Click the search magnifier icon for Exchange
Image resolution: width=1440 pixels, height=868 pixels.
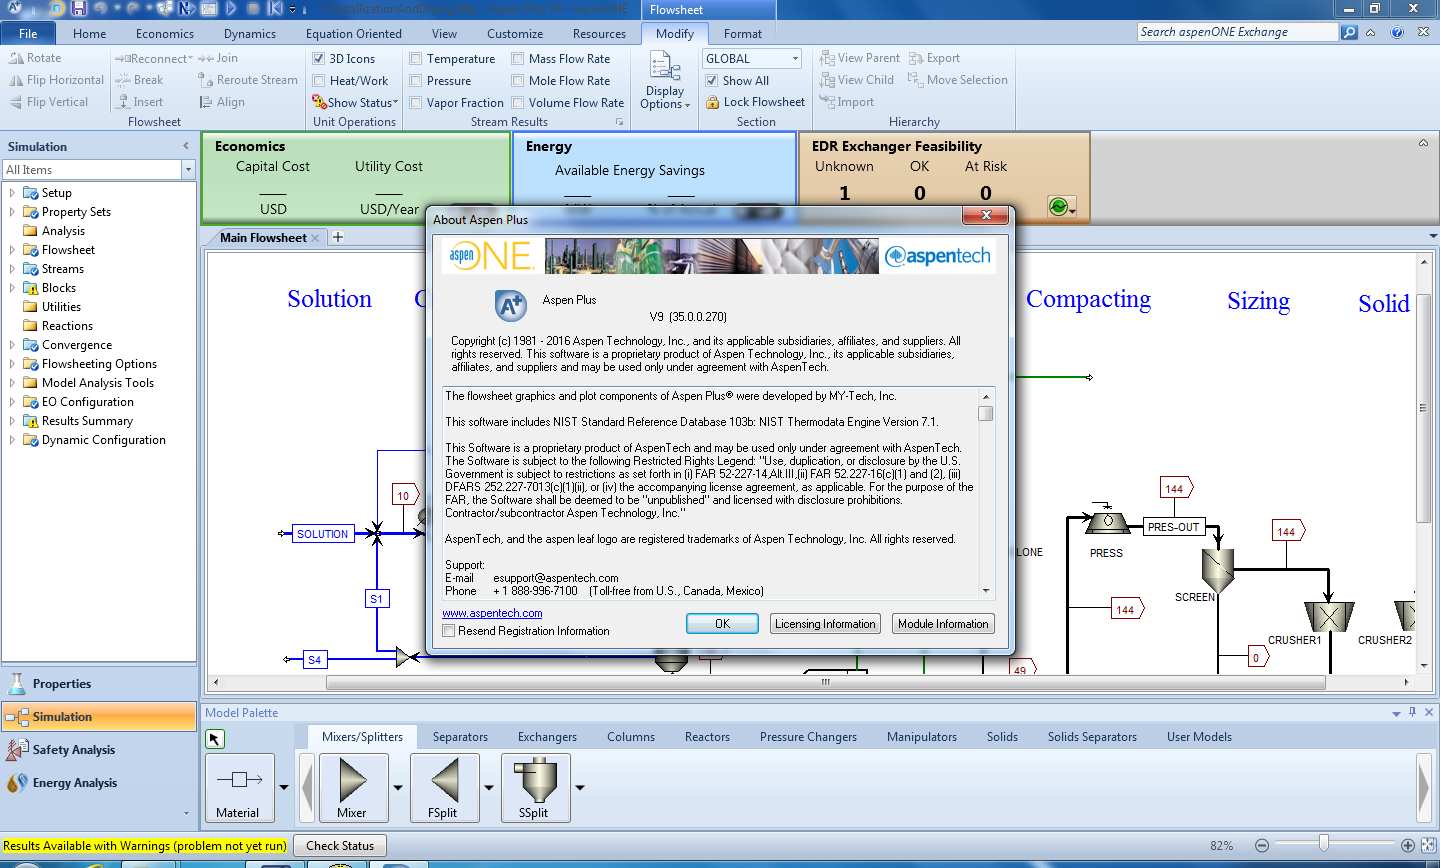(1349, 32)
